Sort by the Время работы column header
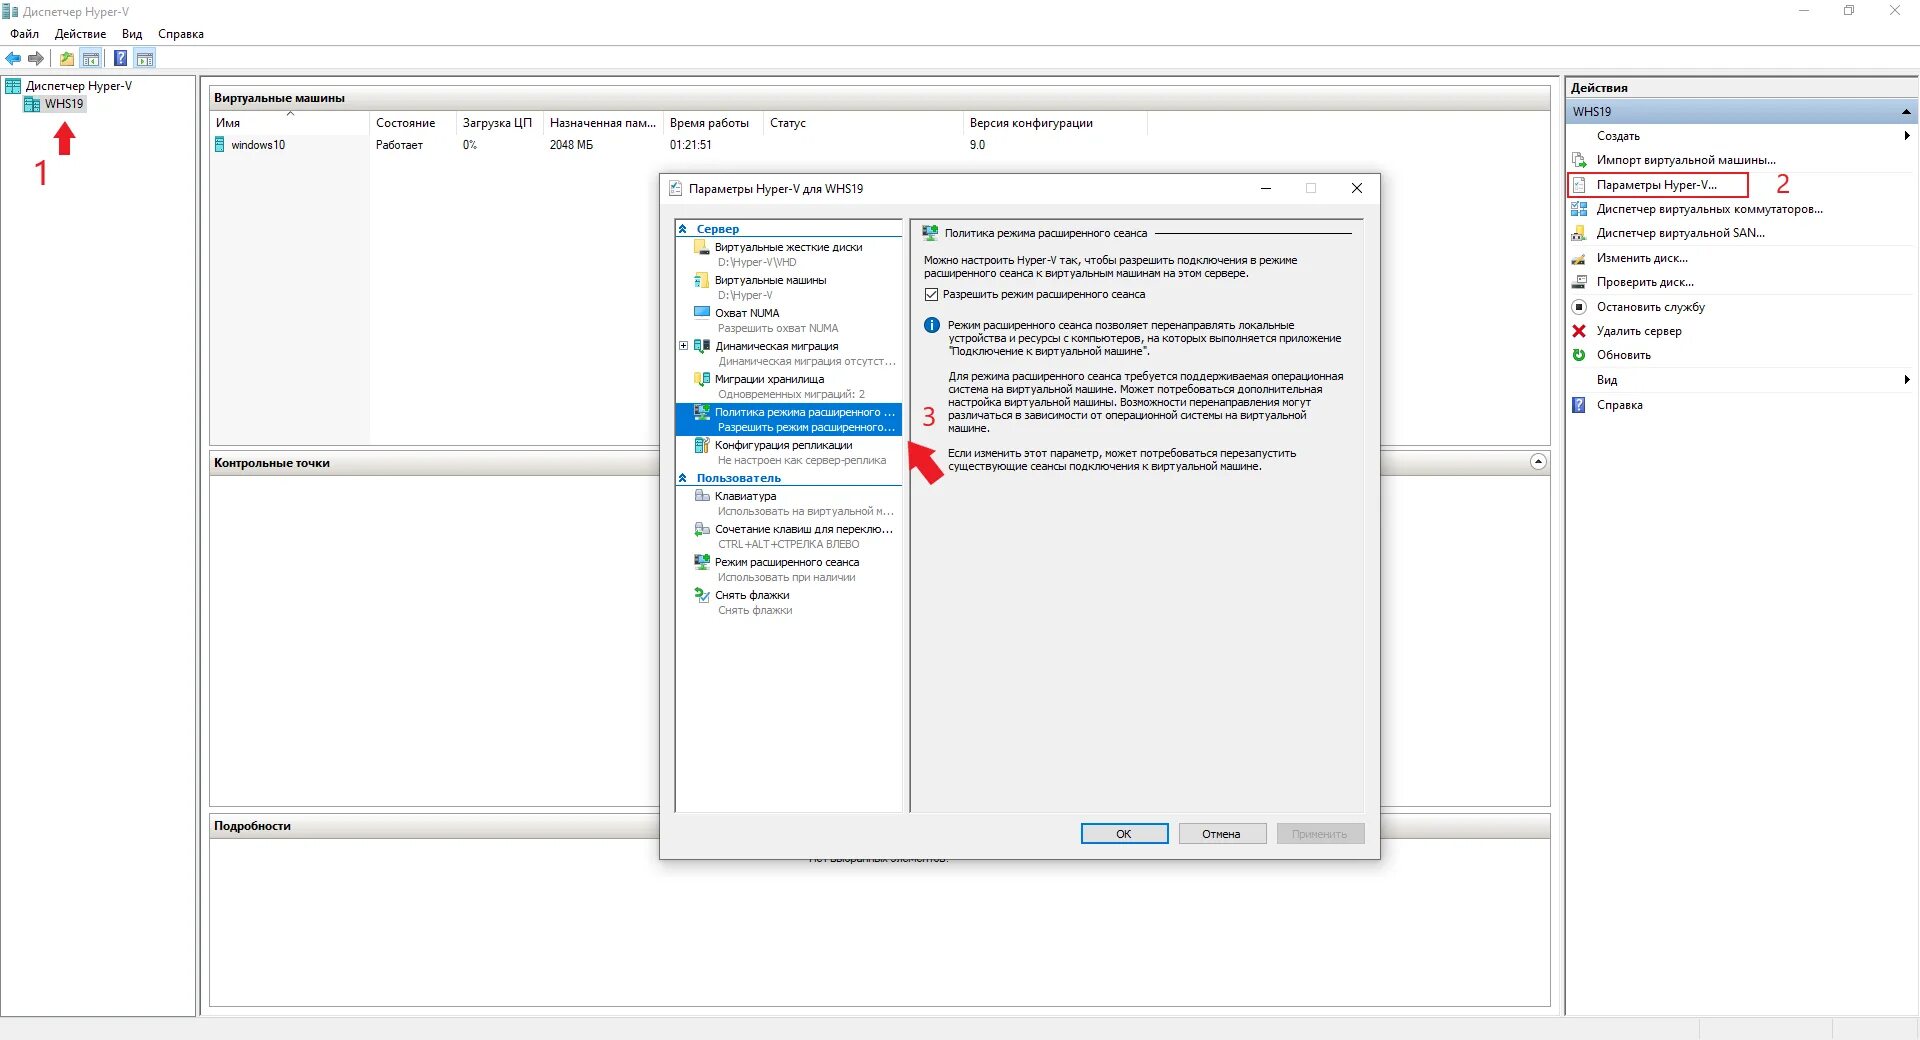1920x1040 pixels. (x=712, y=123)
